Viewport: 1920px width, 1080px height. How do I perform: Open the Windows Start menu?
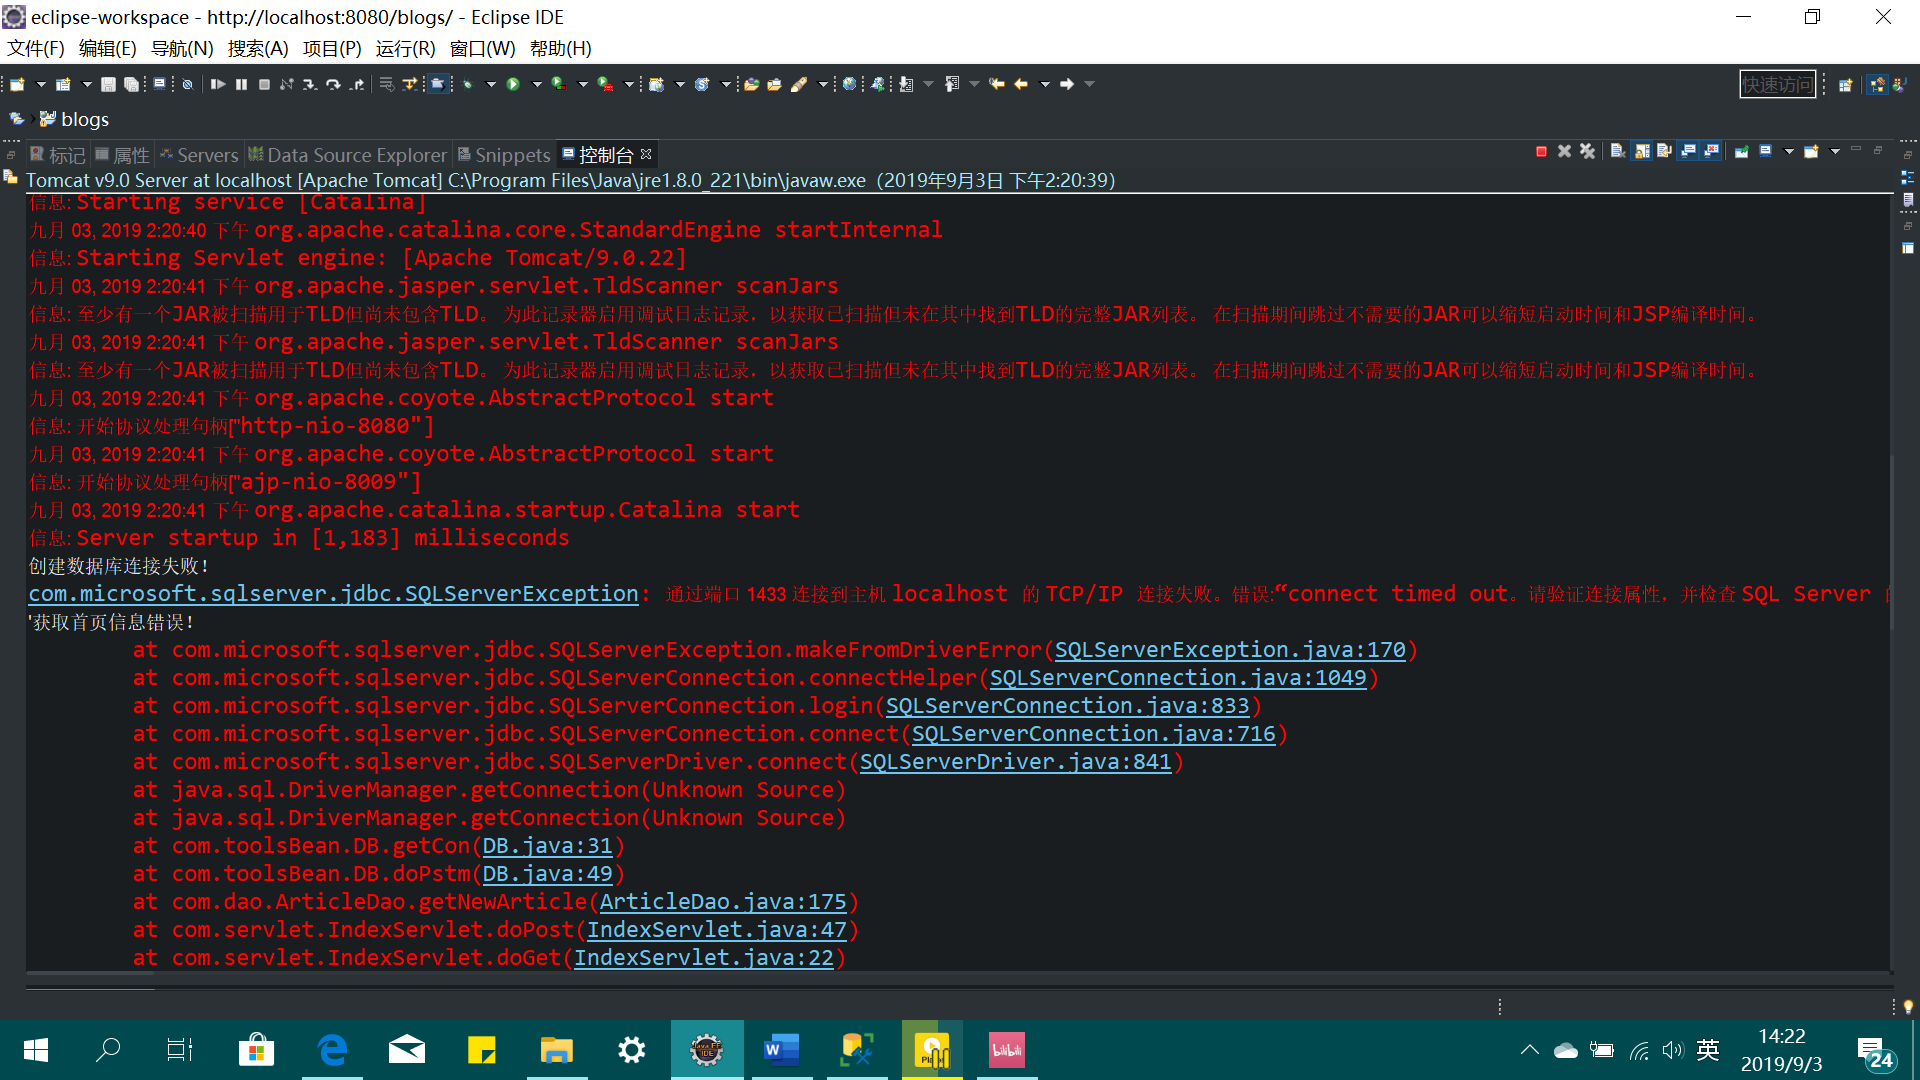35,1050
